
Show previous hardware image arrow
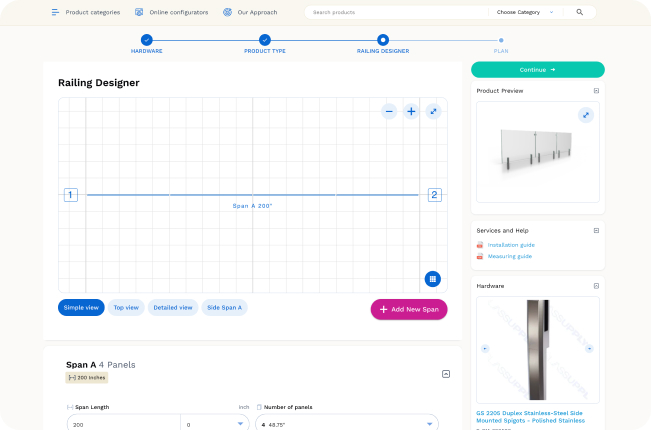[x=485, y=349]
